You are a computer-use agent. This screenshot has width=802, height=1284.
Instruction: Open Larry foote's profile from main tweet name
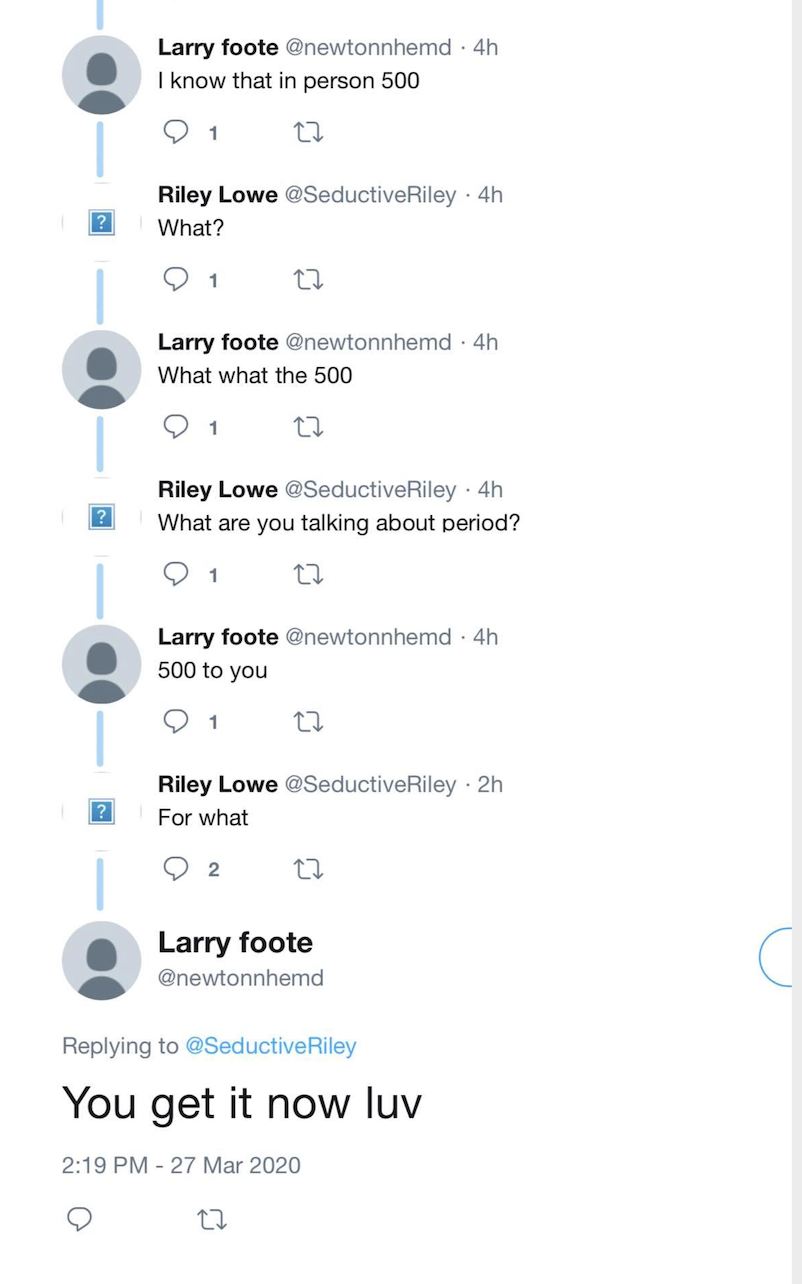(x=235, y=942)
